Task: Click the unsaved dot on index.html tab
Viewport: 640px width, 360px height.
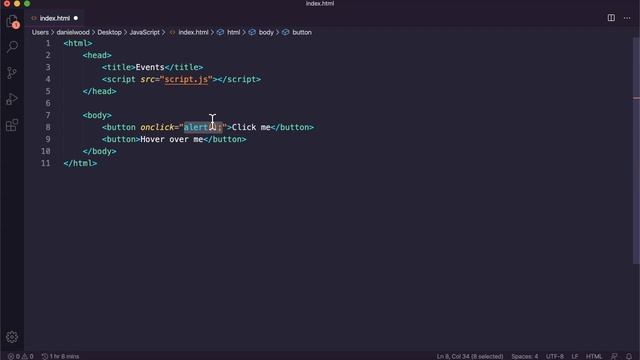Action: click(76, 18)
